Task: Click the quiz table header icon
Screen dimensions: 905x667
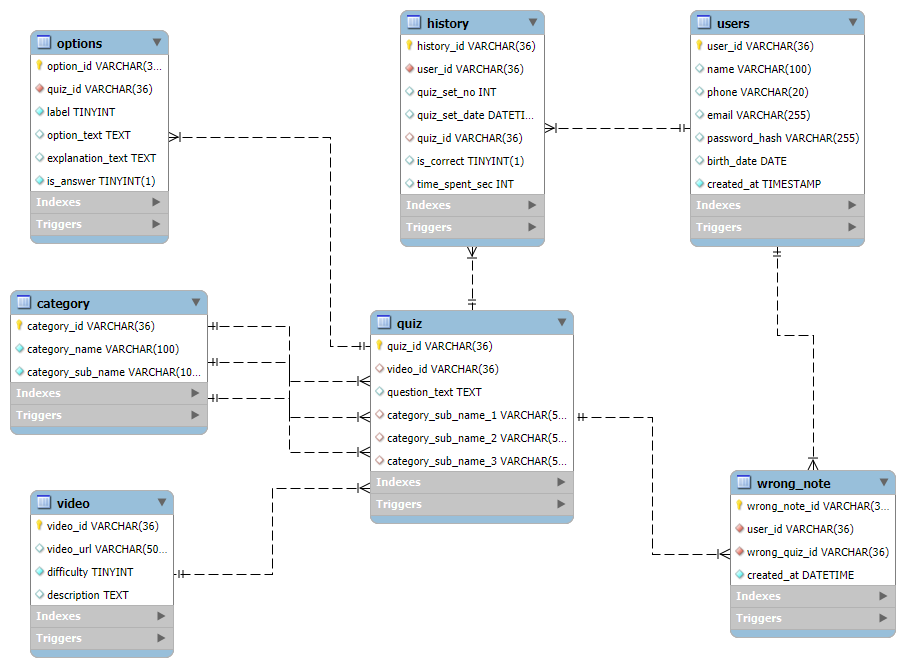Action: click(384, 323)
